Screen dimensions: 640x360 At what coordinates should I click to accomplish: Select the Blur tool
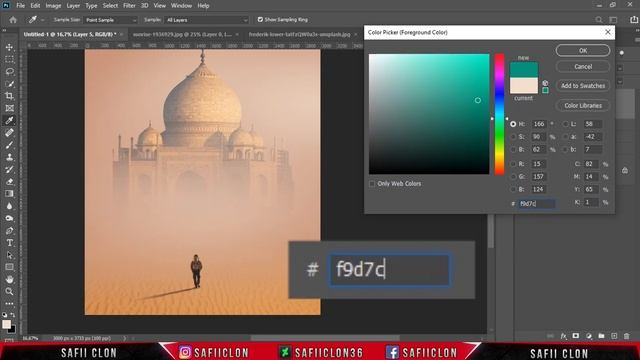(9, 206)
